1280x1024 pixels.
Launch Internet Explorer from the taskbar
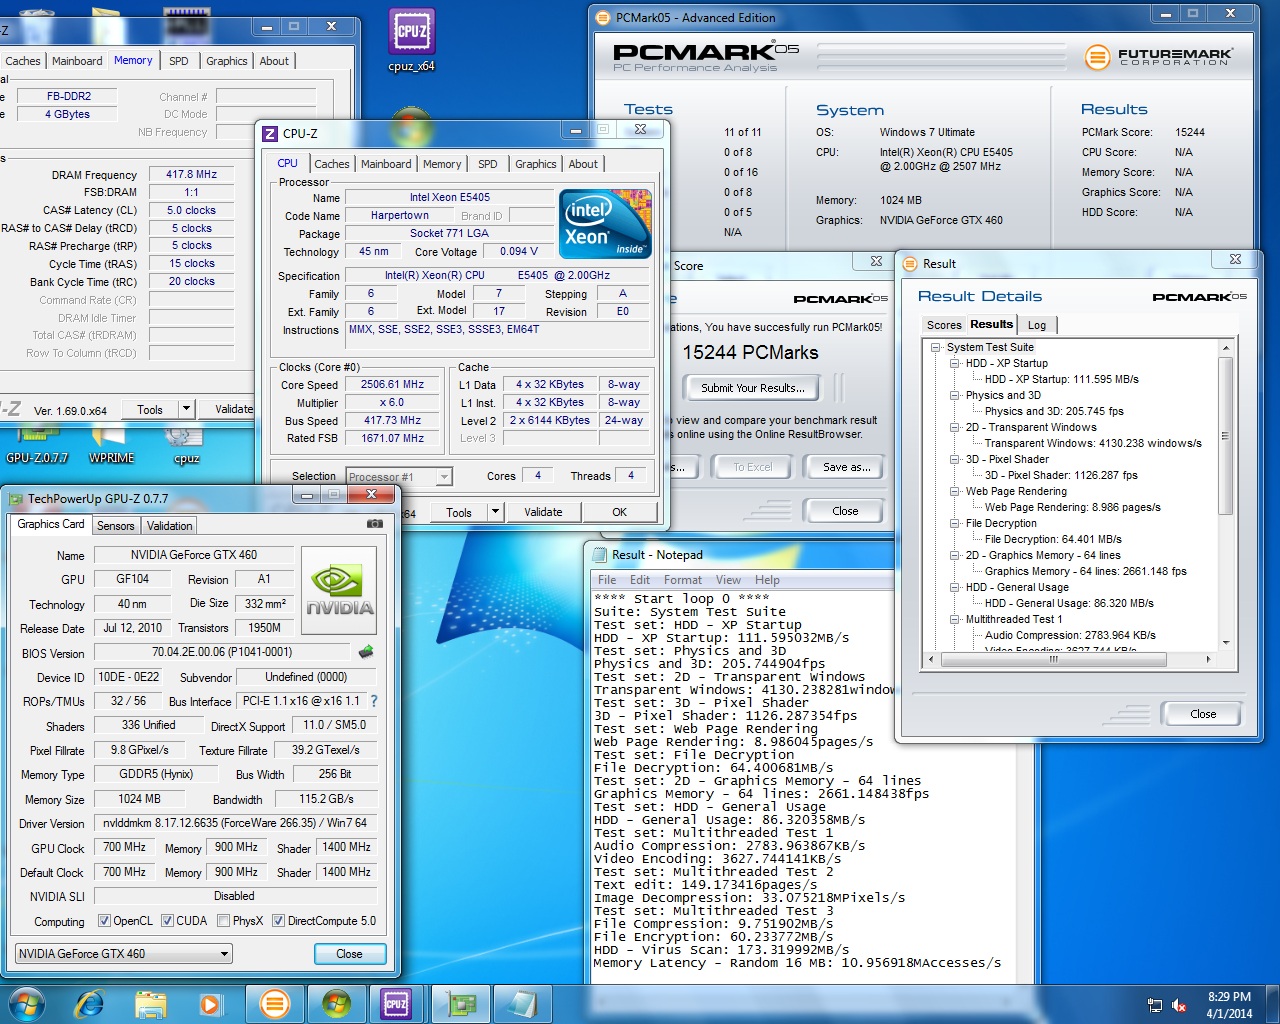89,1004
